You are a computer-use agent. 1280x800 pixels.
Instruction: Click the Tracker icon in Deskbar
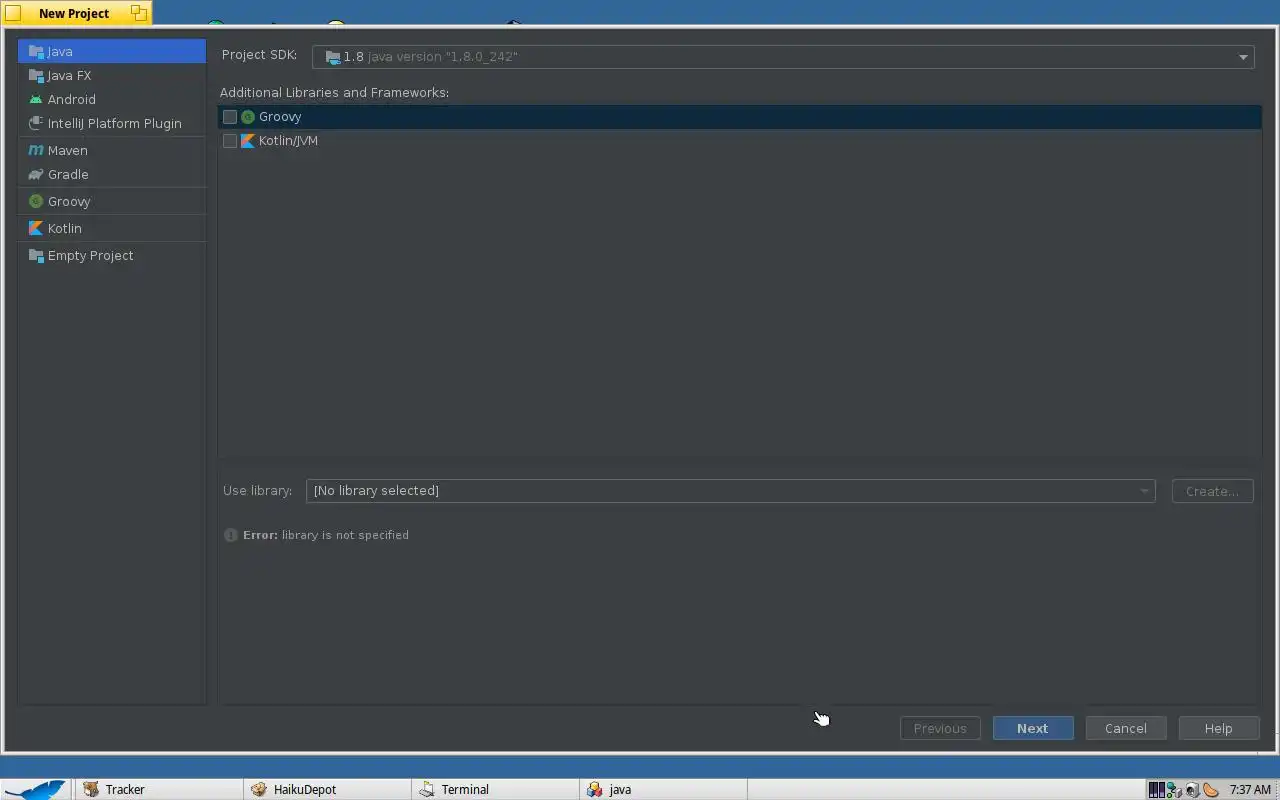[91, 789]
